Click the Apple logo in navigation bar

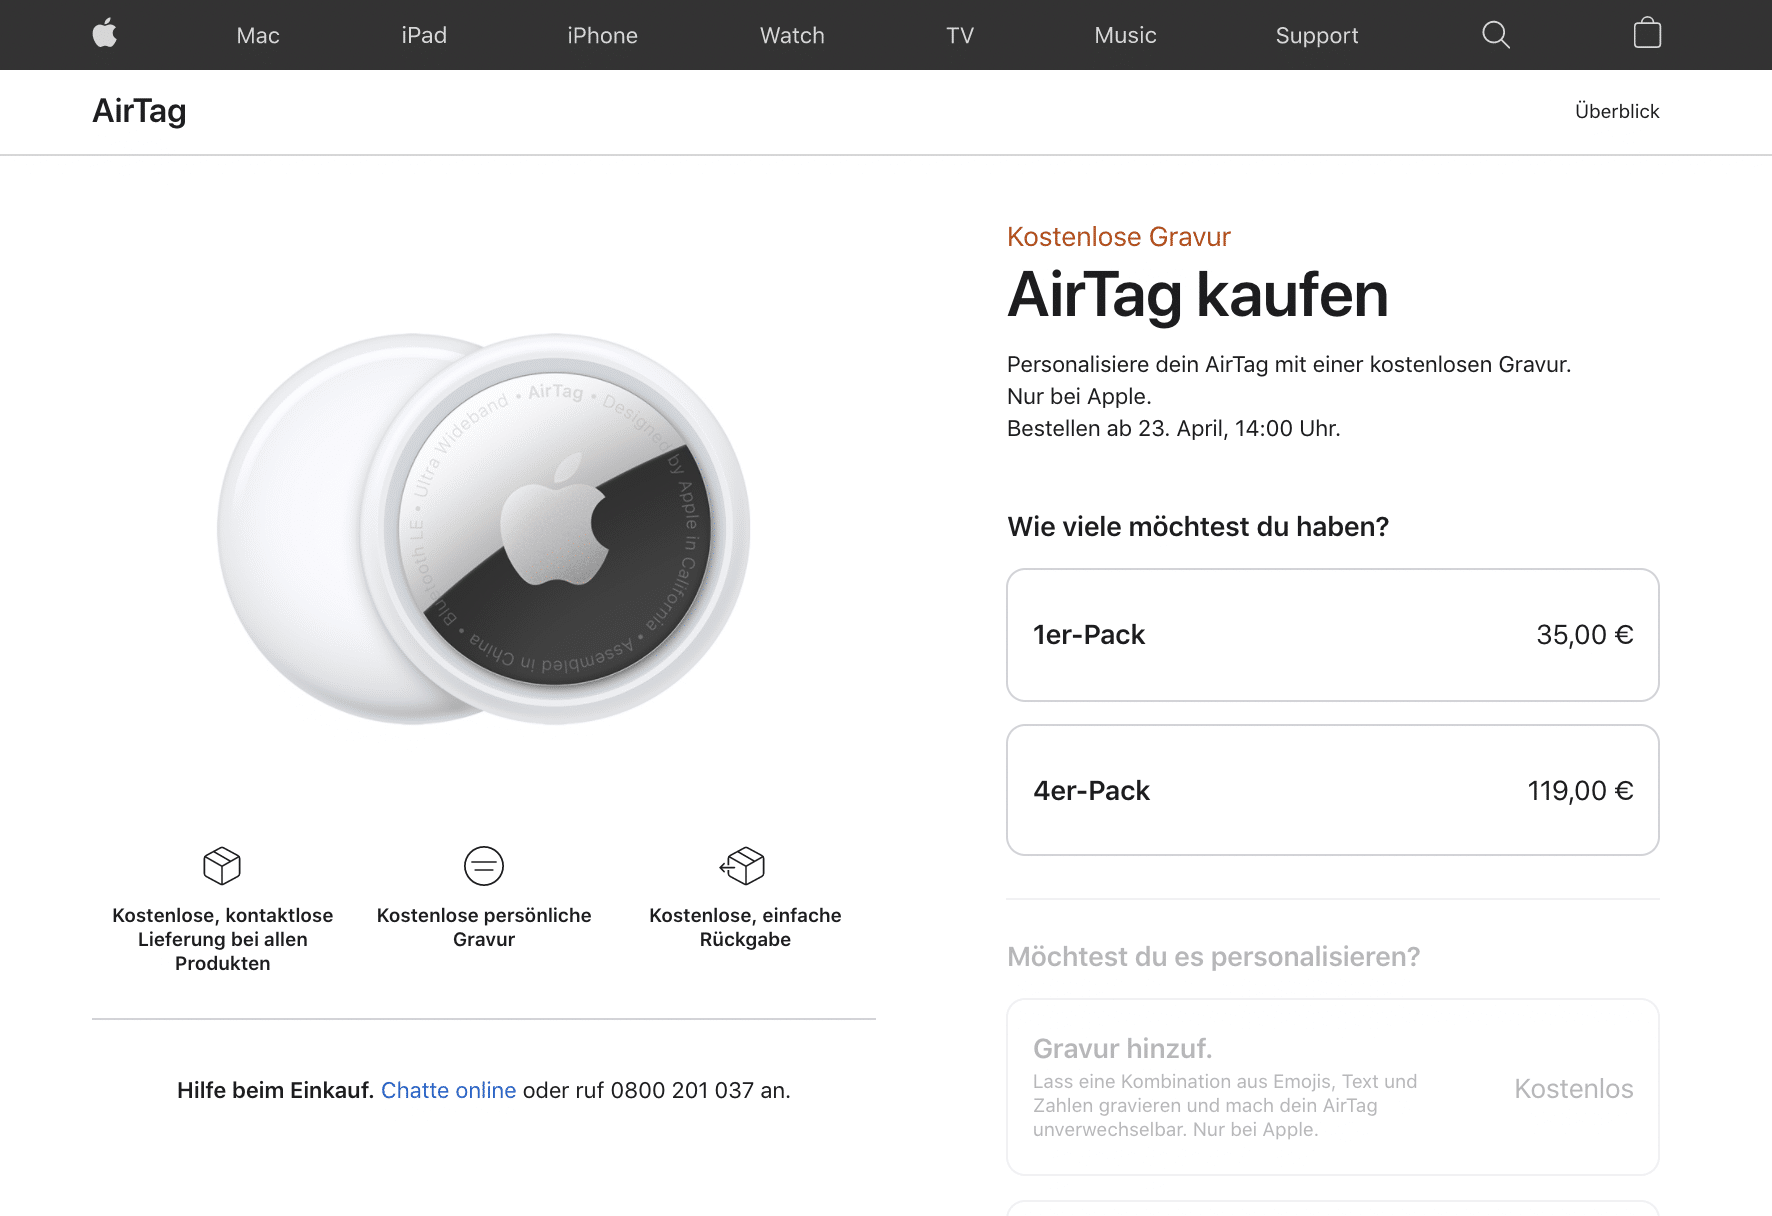(x=105, y=34)
